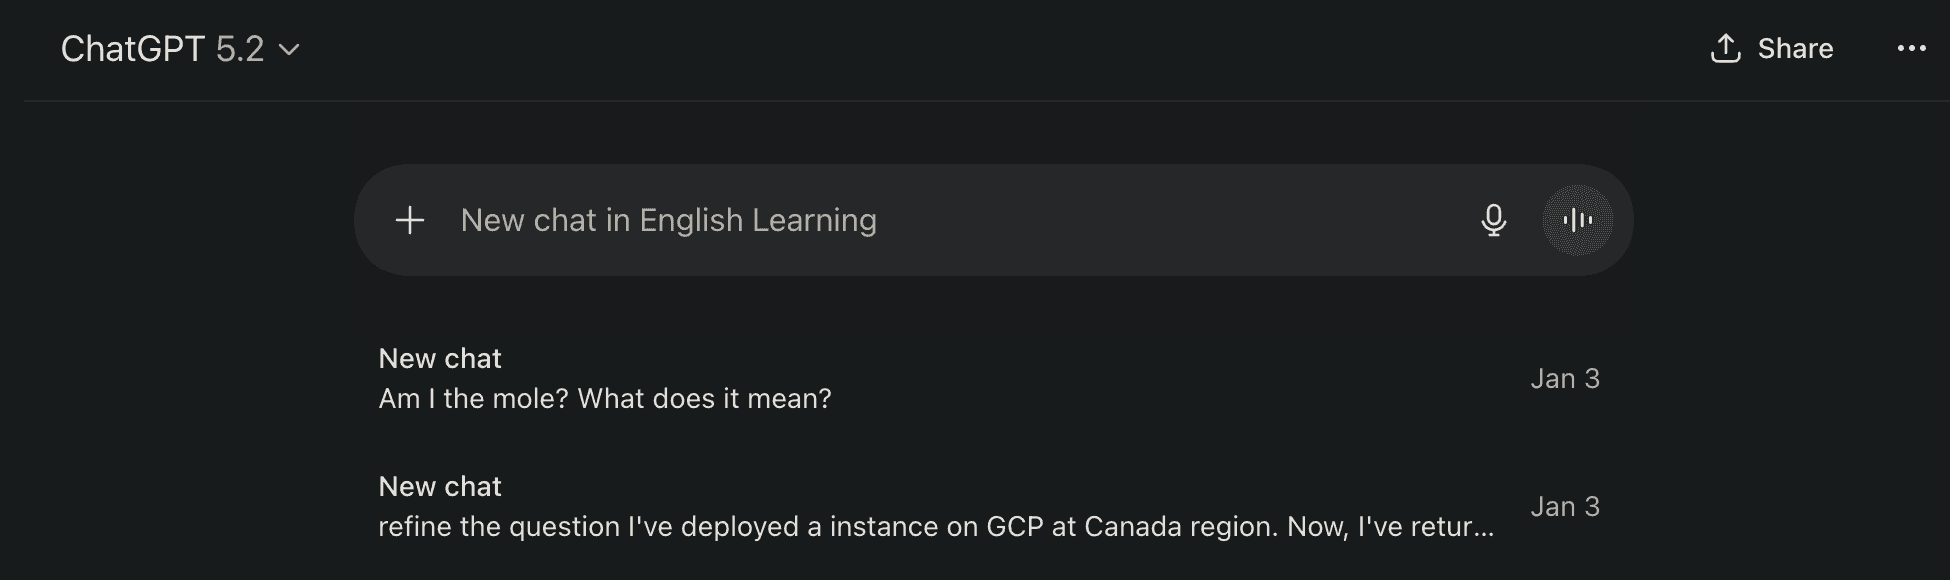Image resolution: width=1950 pixels, height=580 pixels.
Task: Click the 5.2 model version label
Action: 240,49
